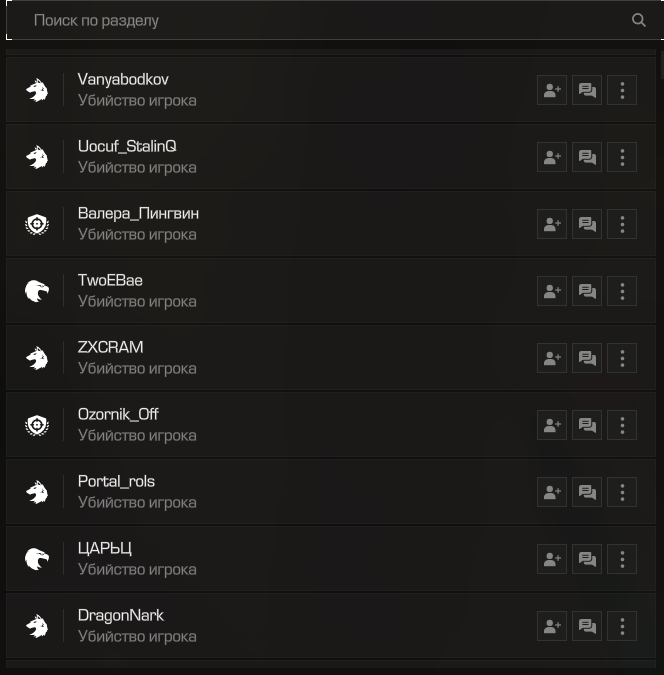
Task: Click the wolf faction icon next to Vanyabodkov
Action: point(37,90)
